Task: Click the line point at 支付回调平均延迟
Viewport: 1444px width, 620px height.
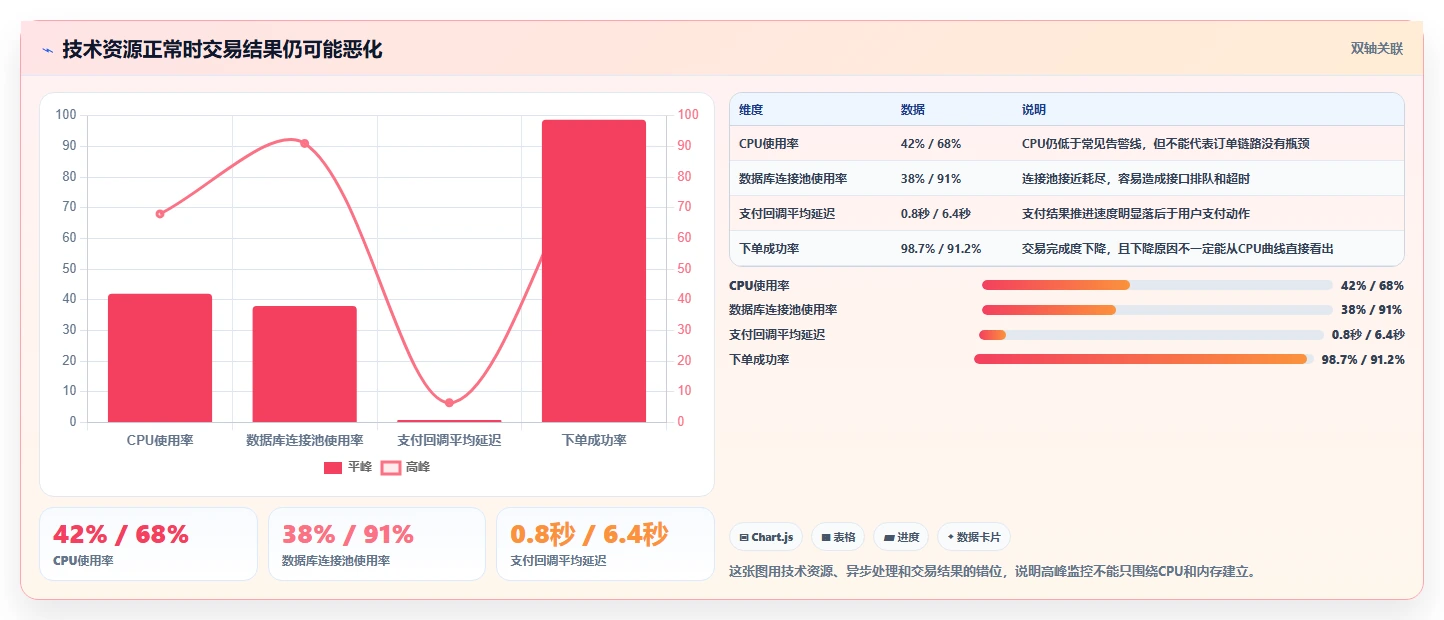Action: coord(449,403)
